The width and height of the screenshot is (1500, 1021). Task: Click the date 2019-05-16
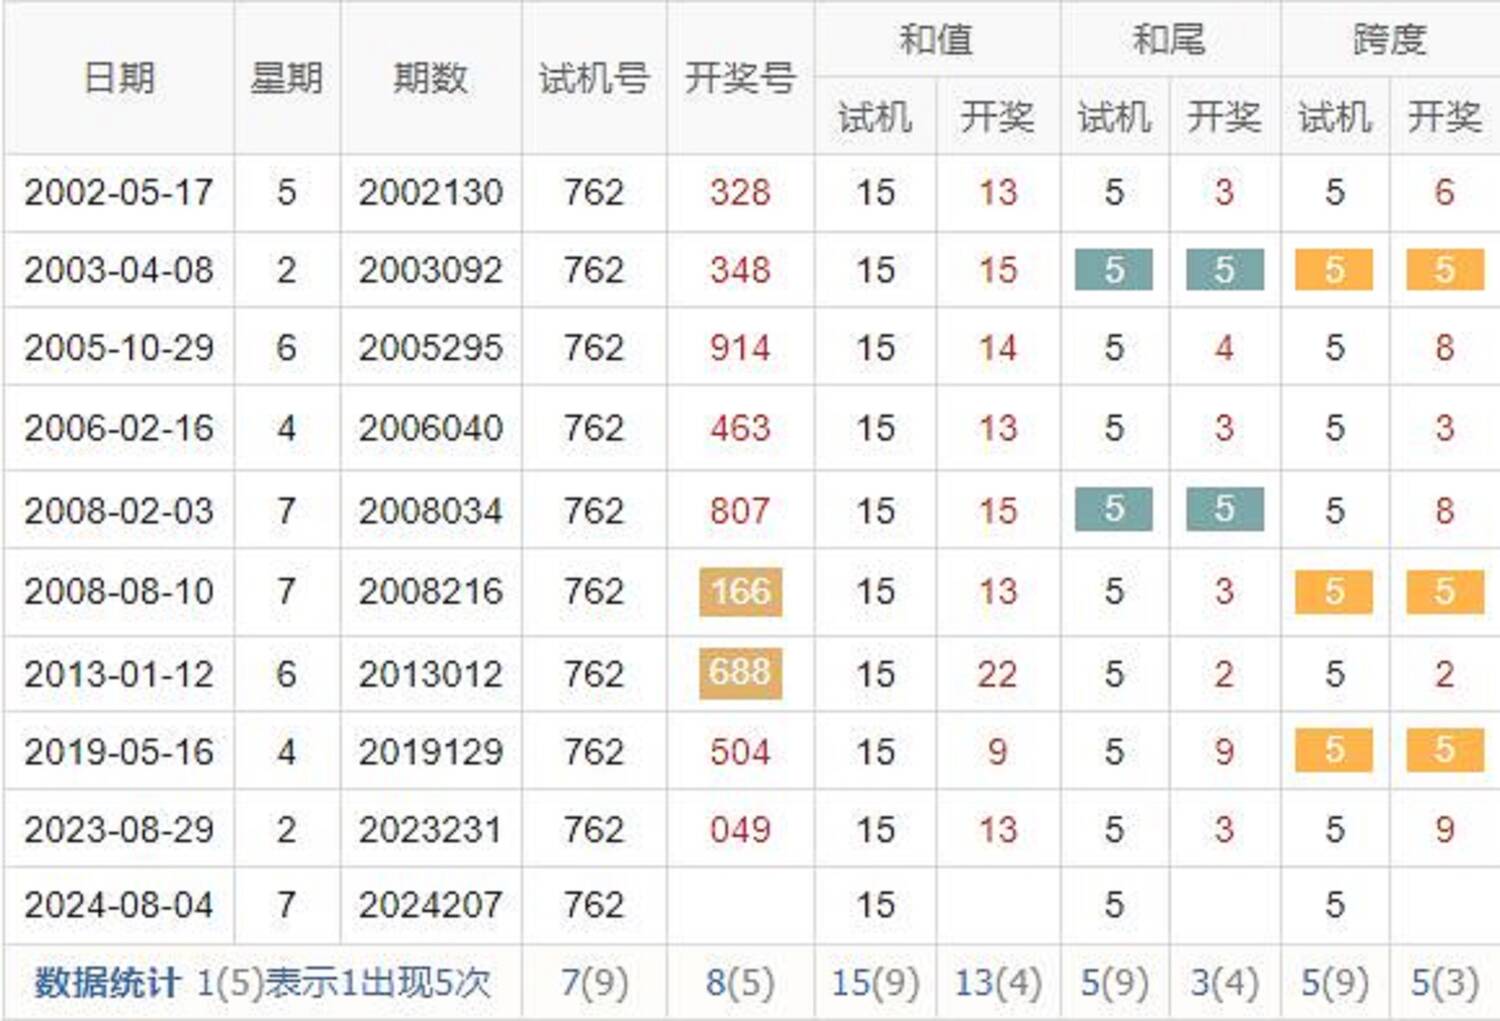pyautogui.click(x=118, y=752)
